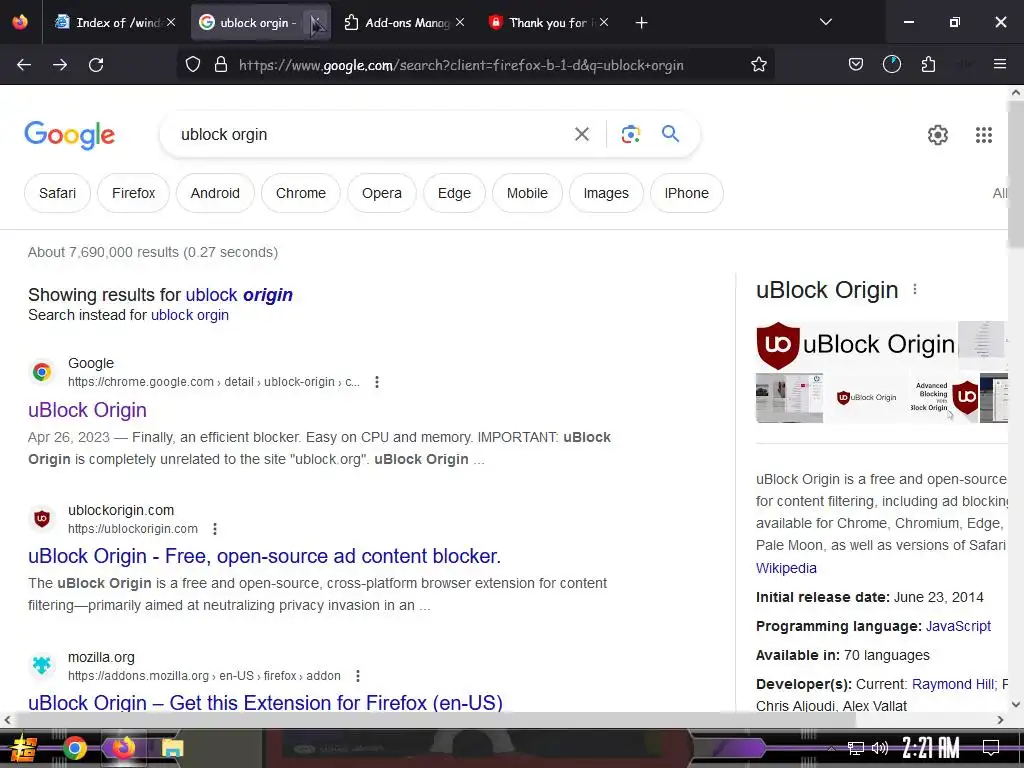Filter results by Android chip
Viewport: 1024px width, 768px height.
[x=215, y=193]
